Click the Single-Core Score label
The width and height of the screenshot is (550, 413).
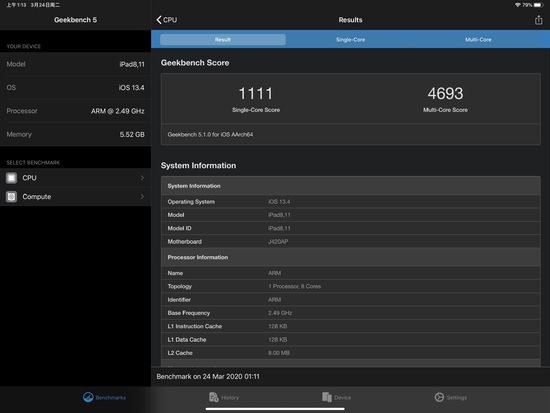(x=256, y=110)
